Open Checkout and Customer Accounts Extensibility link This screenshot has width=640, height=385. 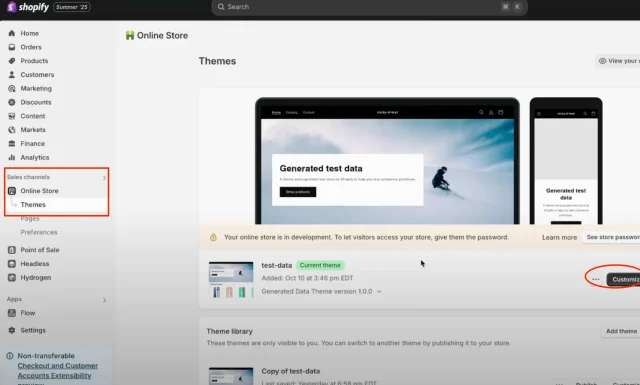pos(58,371)
